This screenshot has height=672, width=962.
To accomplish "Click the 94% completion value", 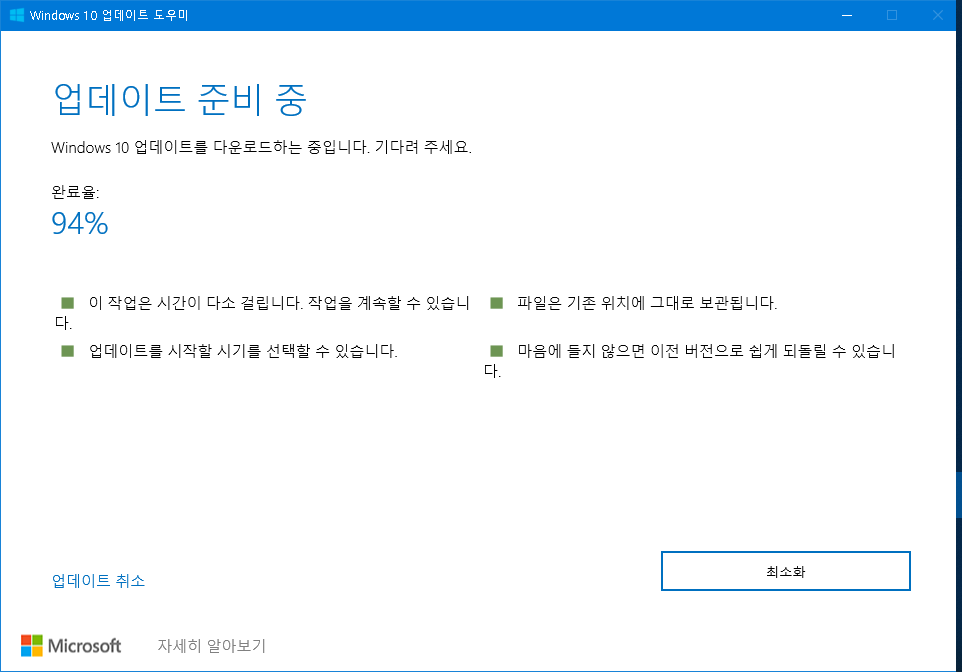I will click(x=80, y=223).
